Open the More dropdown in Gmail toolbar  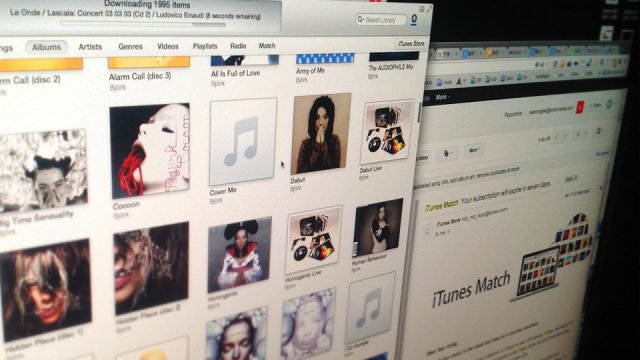[474, 150]
